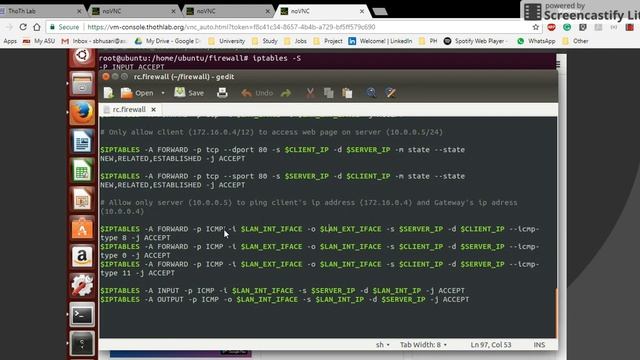Close the rc.firewall tab
Viewport: 640px width, 360px height.
153,109
